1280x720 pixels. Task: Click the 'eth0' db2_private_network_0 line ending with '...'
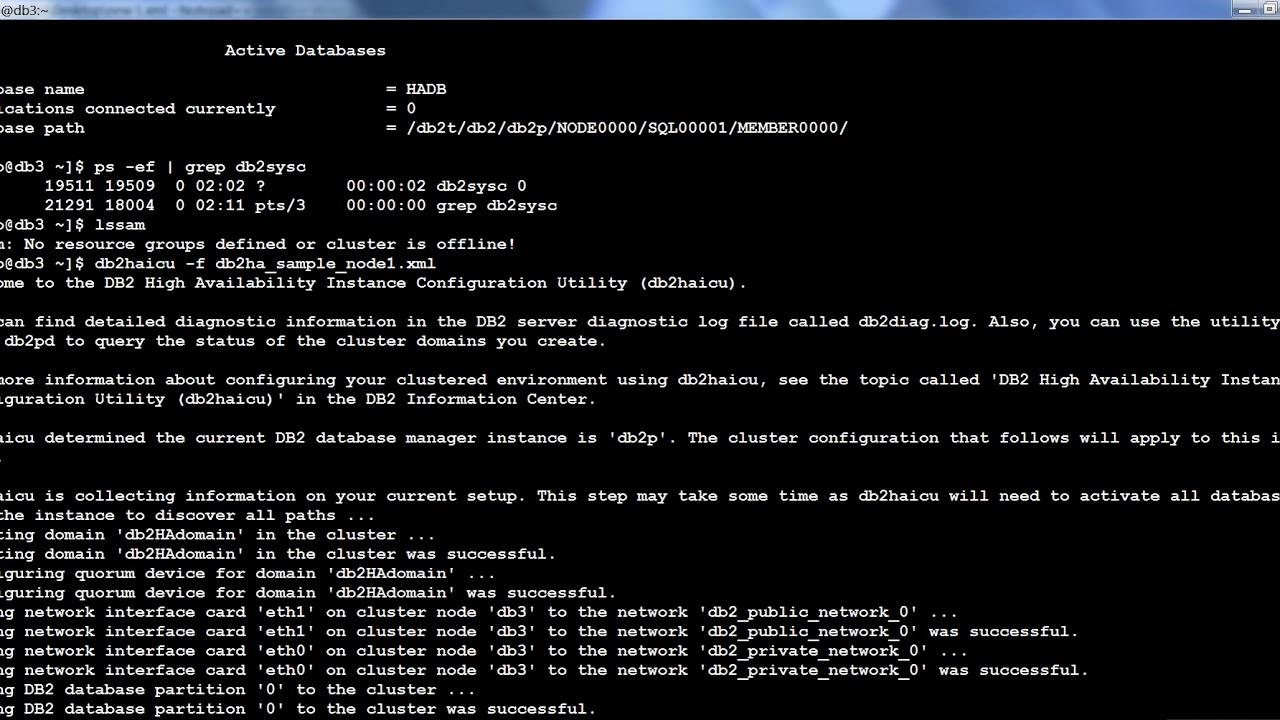click(x=484, y=651)
